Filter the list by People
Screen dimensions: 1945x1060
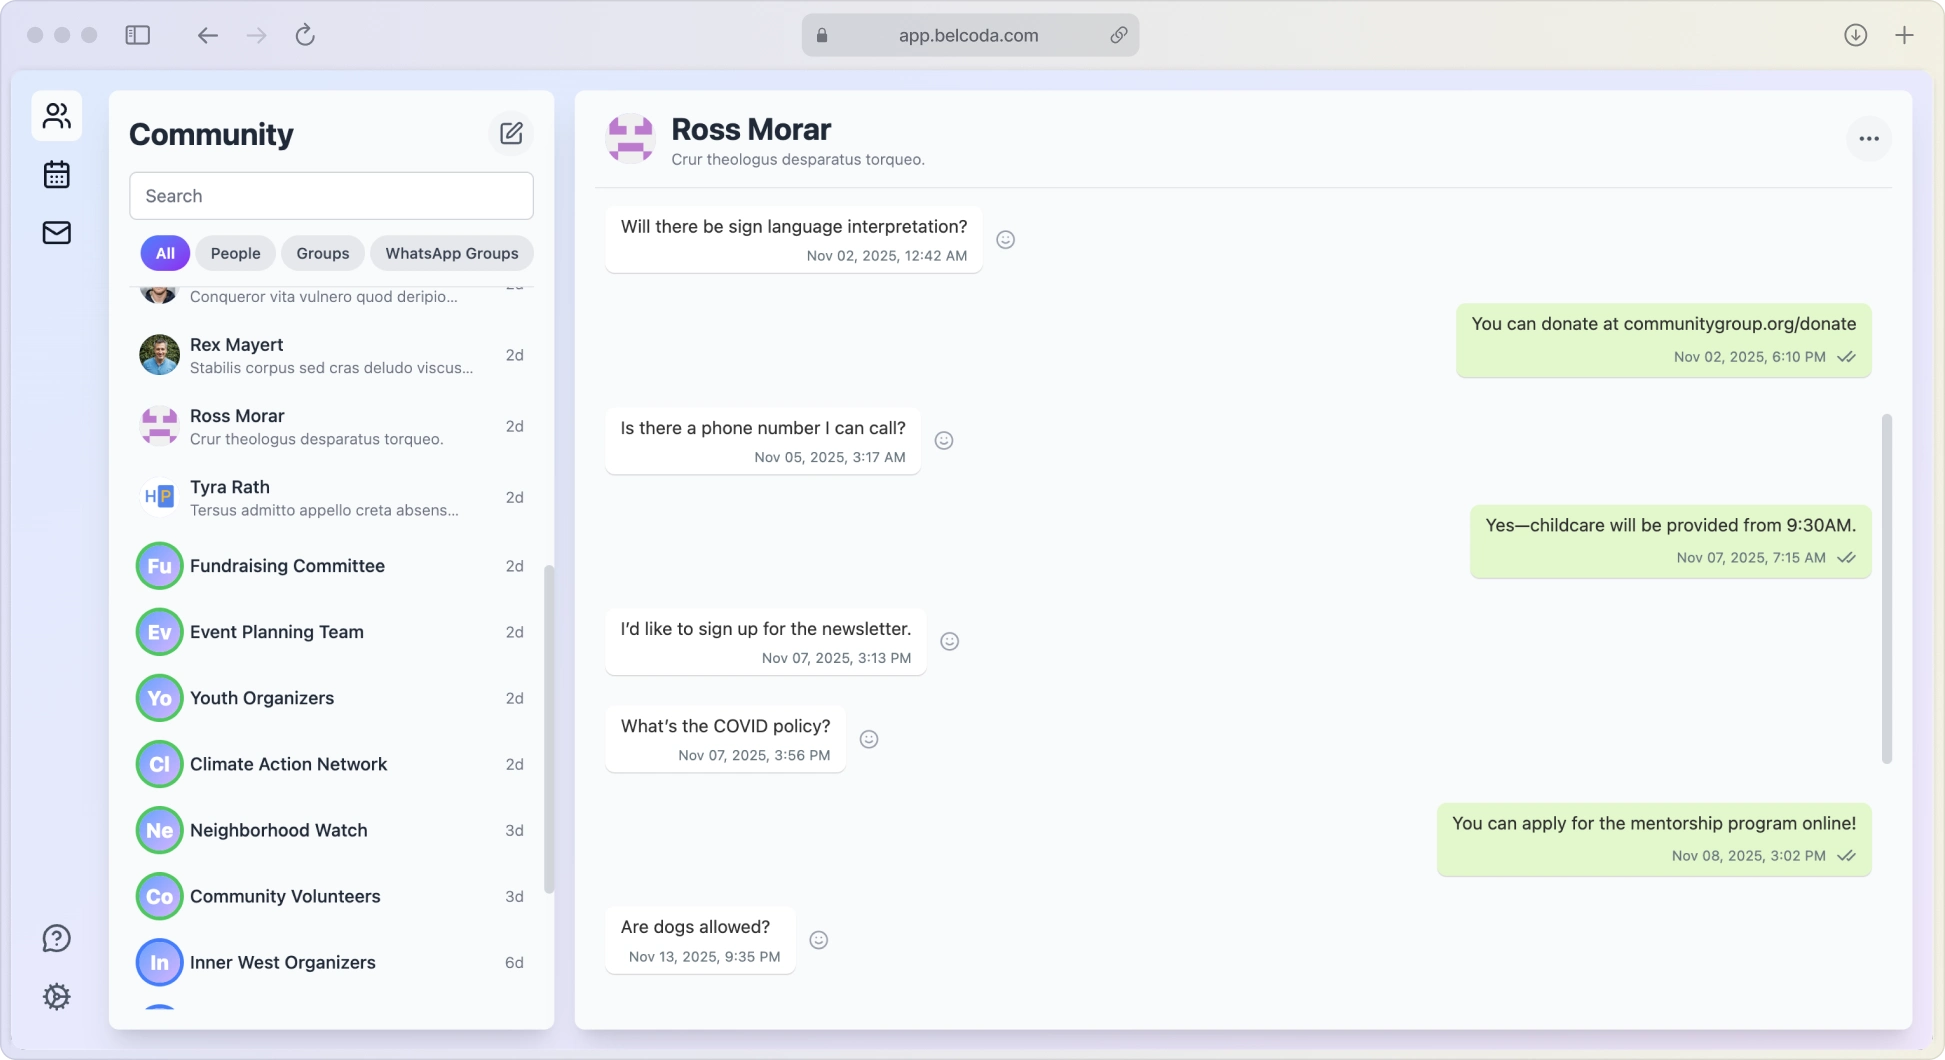click(x=235, y=254)
